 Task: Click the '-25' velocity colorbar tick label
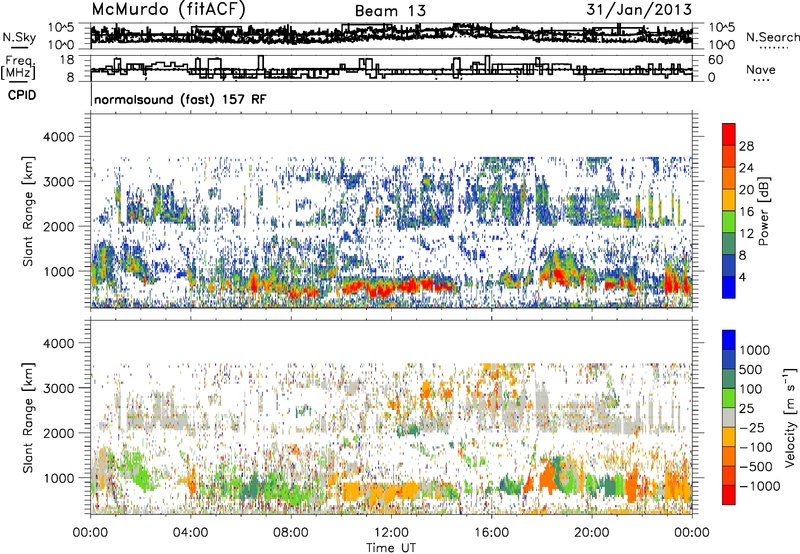(x=752, y=428)
